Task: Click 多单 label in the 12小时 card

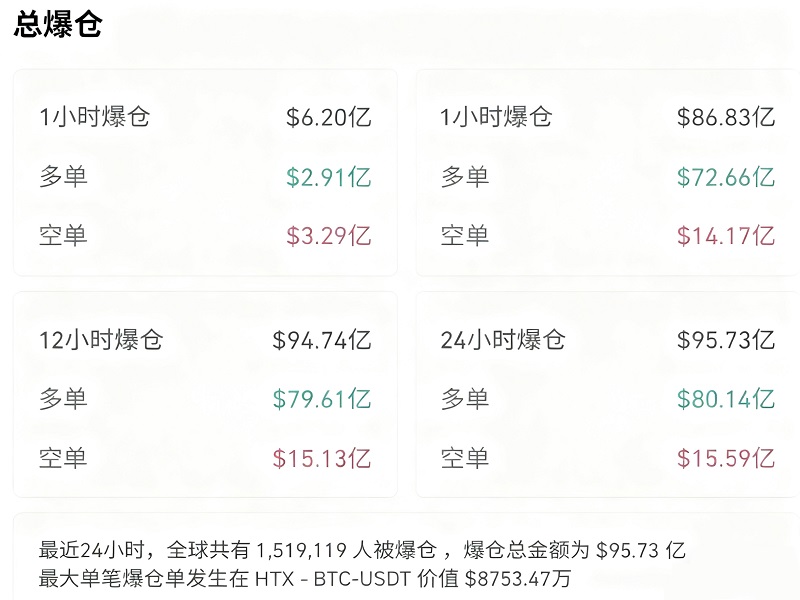Action: click(63, 399)
